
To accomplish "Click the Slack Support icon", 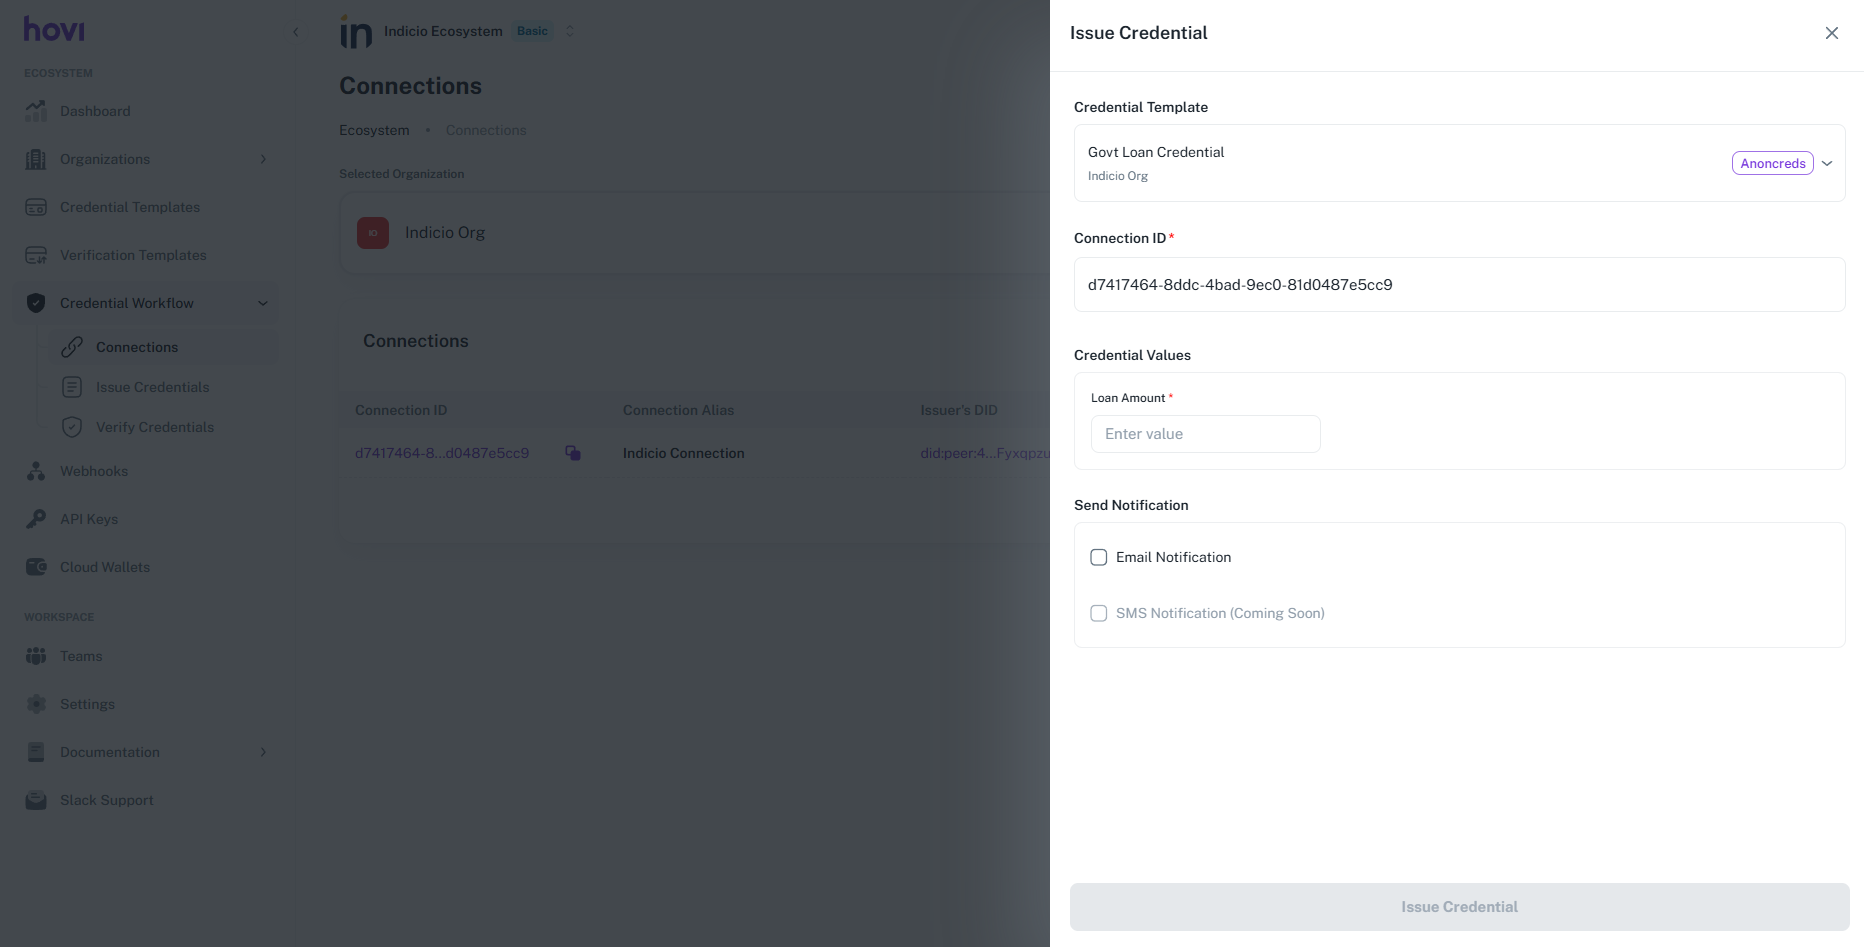I will pyautogui.click(x=36, y=800).
